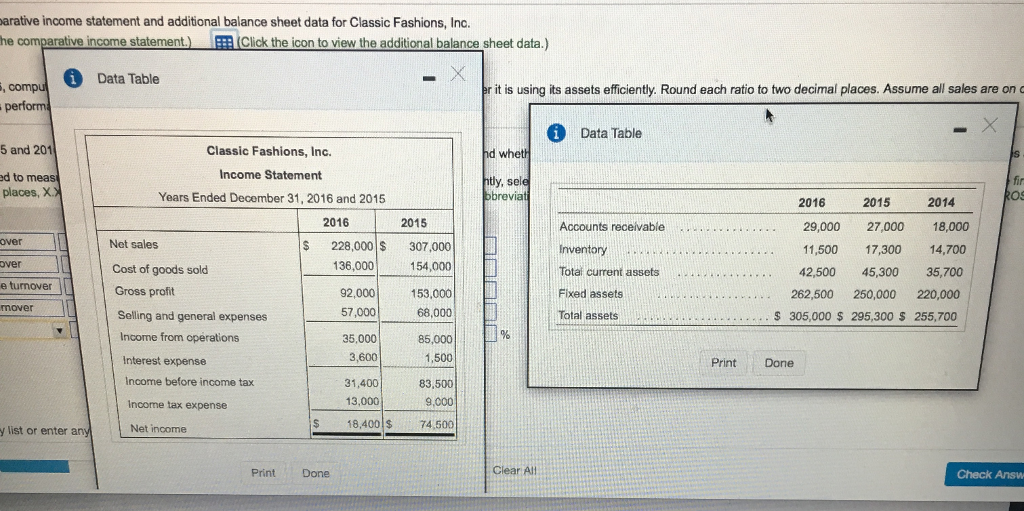The image size is (1024, 511).
Task: Select Inventory 2015 value 17,300
Action: coord(882,250)
